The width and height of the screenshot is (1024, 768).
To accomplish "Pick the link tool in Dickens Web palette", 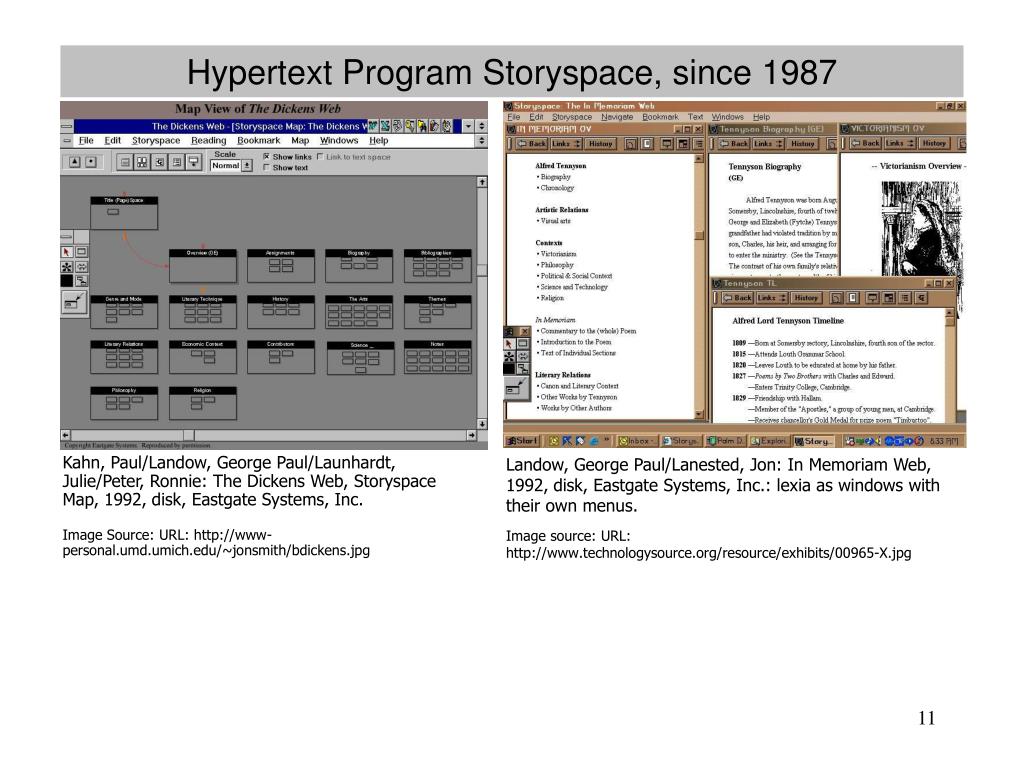I will [82, 266].
